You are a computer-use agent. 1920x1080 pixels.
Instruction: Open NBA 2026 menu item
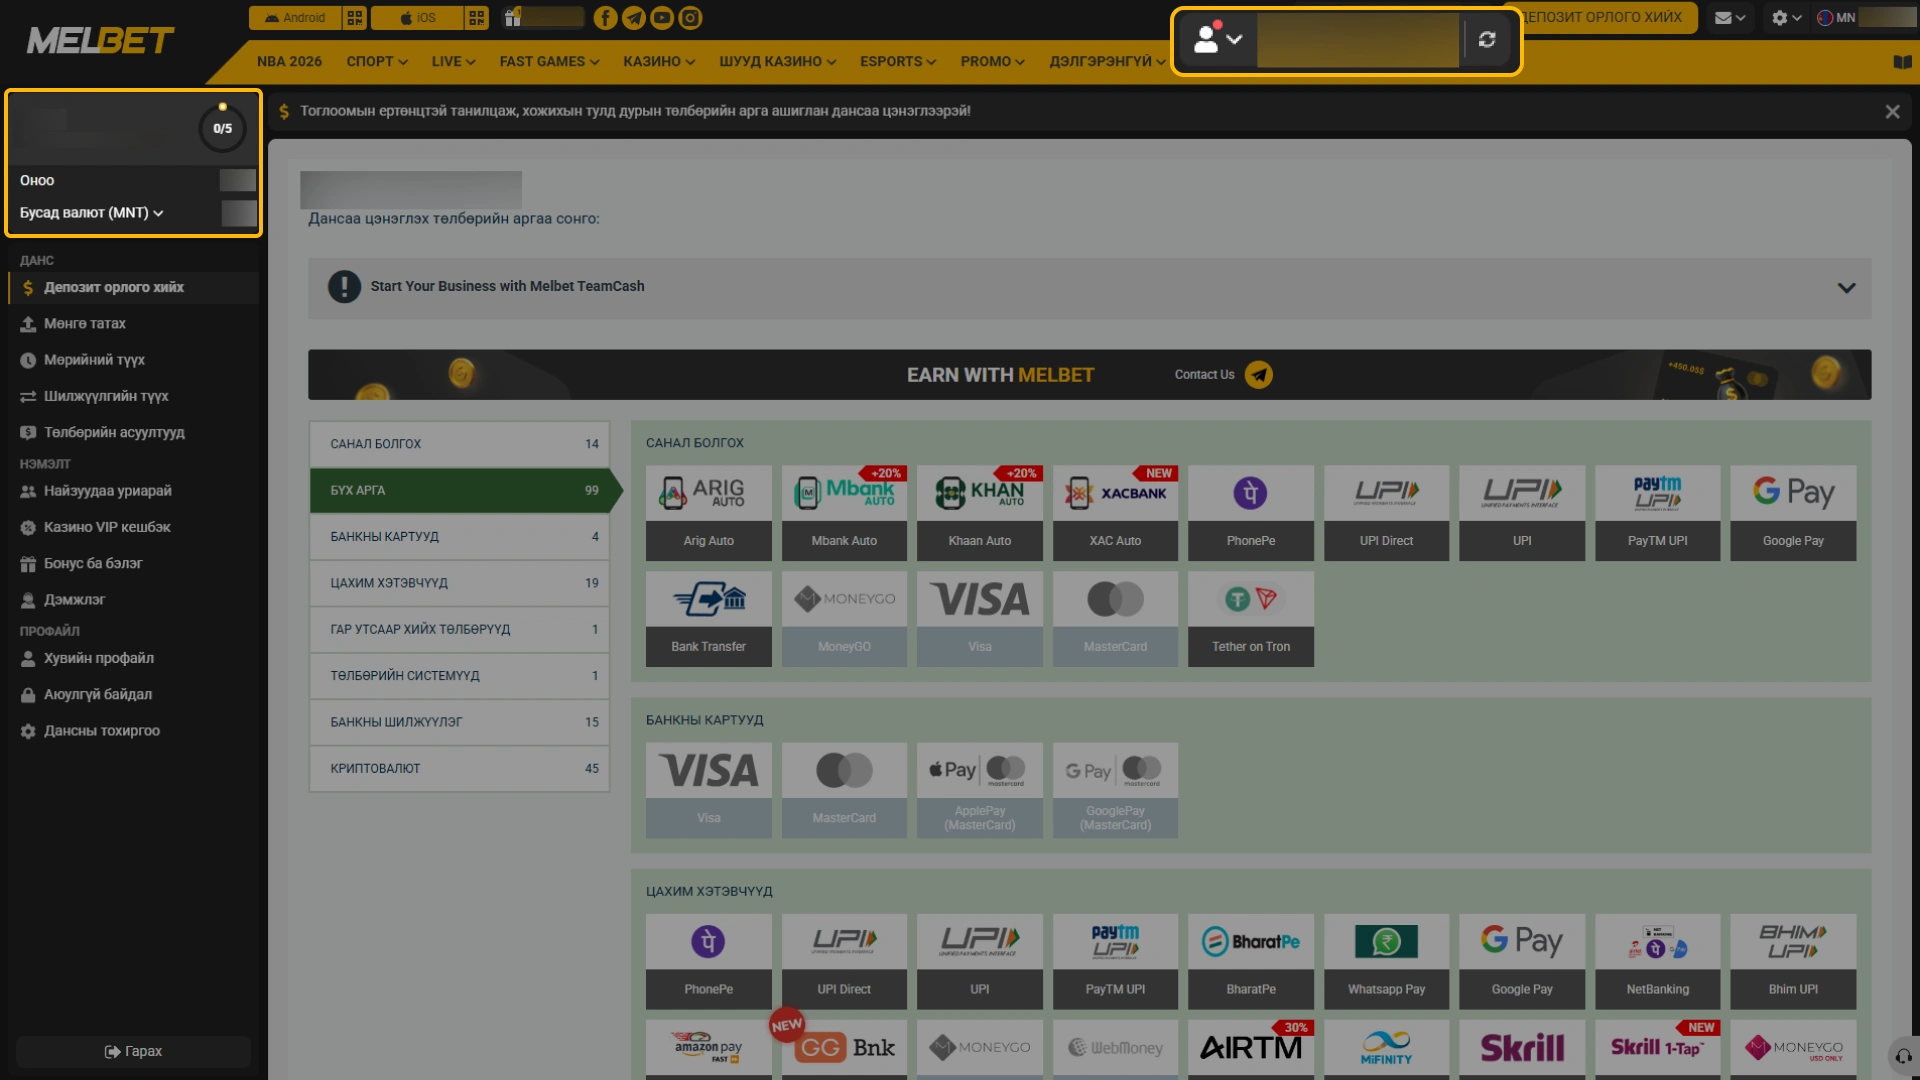coord(289,62)
